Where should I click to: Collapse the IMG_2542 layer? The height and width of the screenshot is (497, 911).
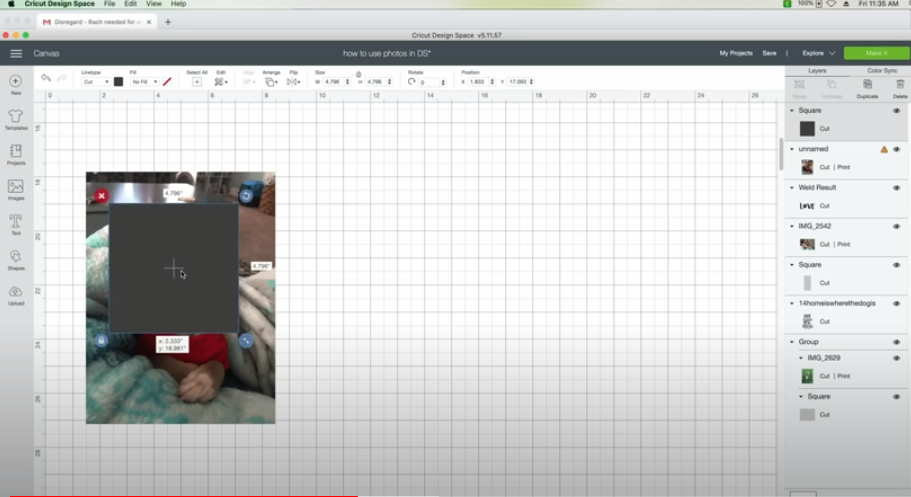coord(792,226)
